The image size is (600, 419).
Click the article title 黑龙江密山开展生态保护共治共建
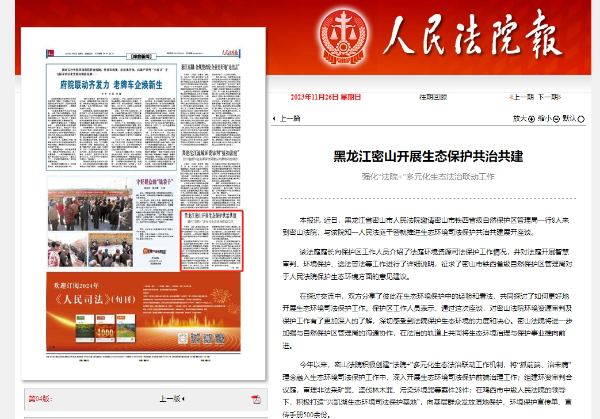pyautogui.click(x=428, y=157)
